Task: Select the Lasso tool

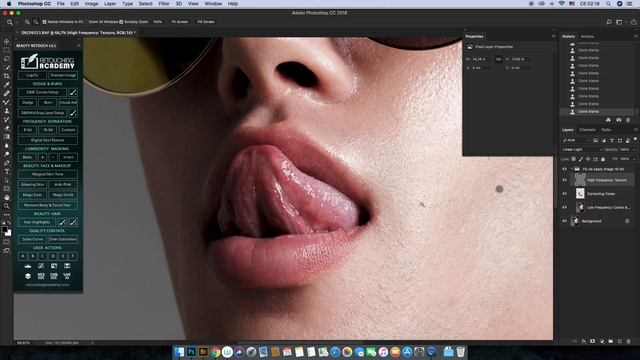Action: [7, 59]
